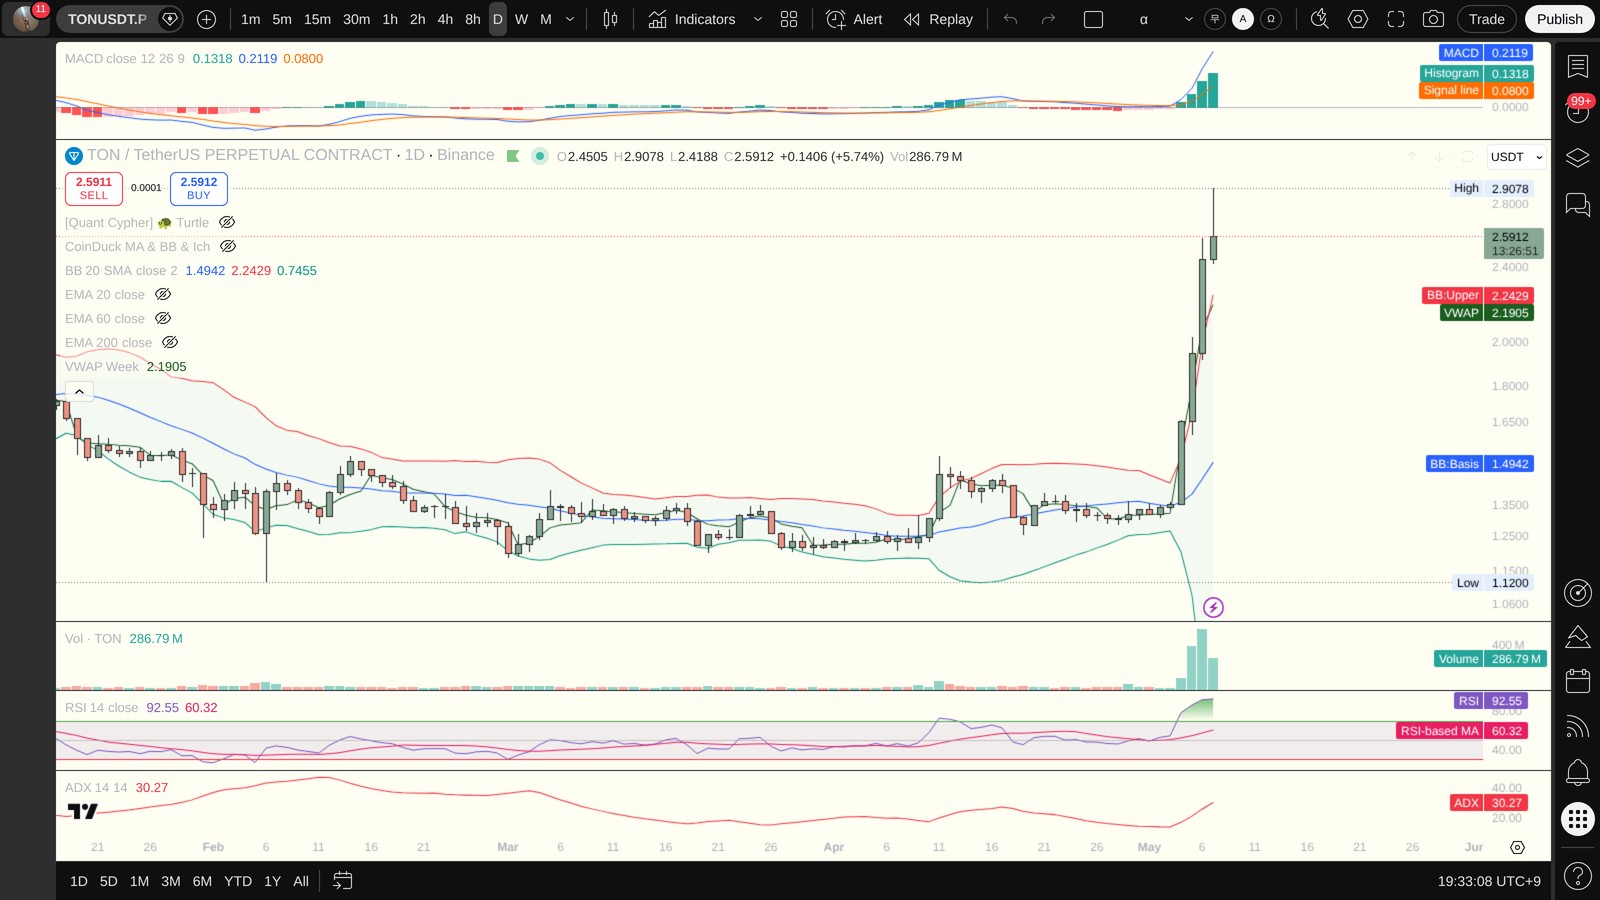Image resolution: width=1600 pixels, height=900 pixels.
Task: Open chart settings hexagon icon
Action: coord(1358,19)
